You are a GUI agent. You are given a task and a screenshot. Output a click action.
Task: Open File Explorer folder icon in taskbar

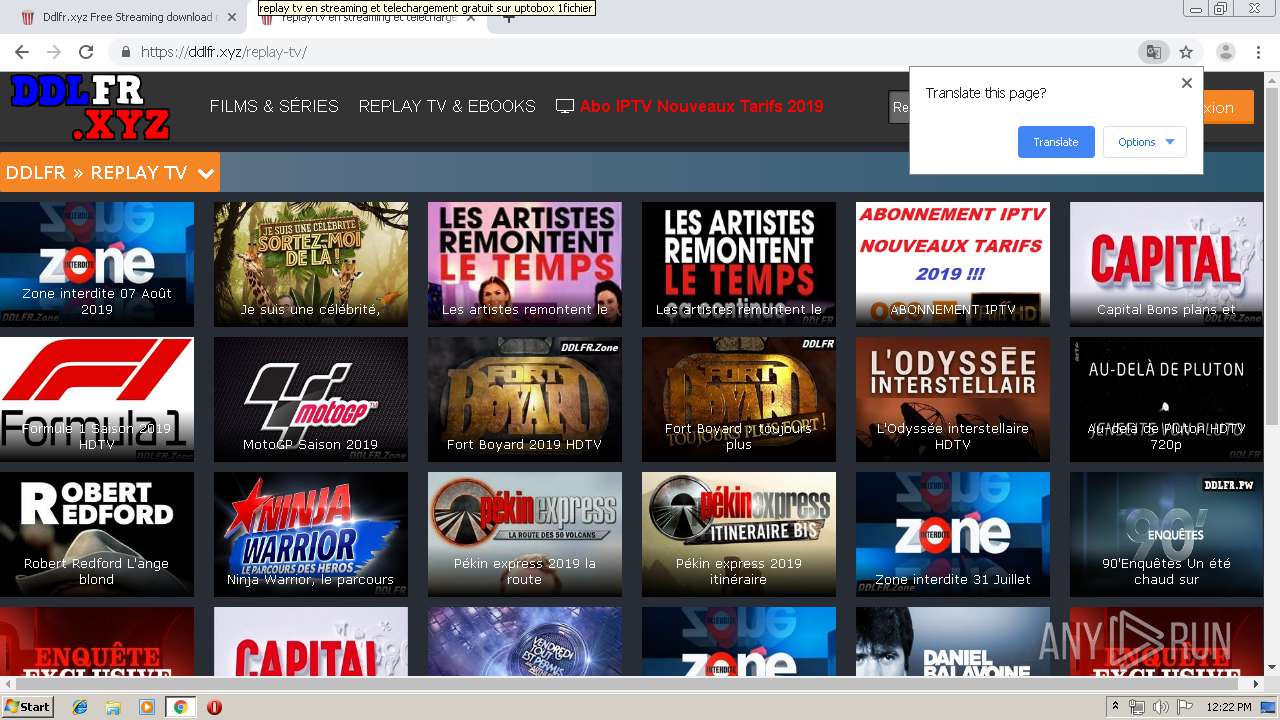click(x=113, y=707)
